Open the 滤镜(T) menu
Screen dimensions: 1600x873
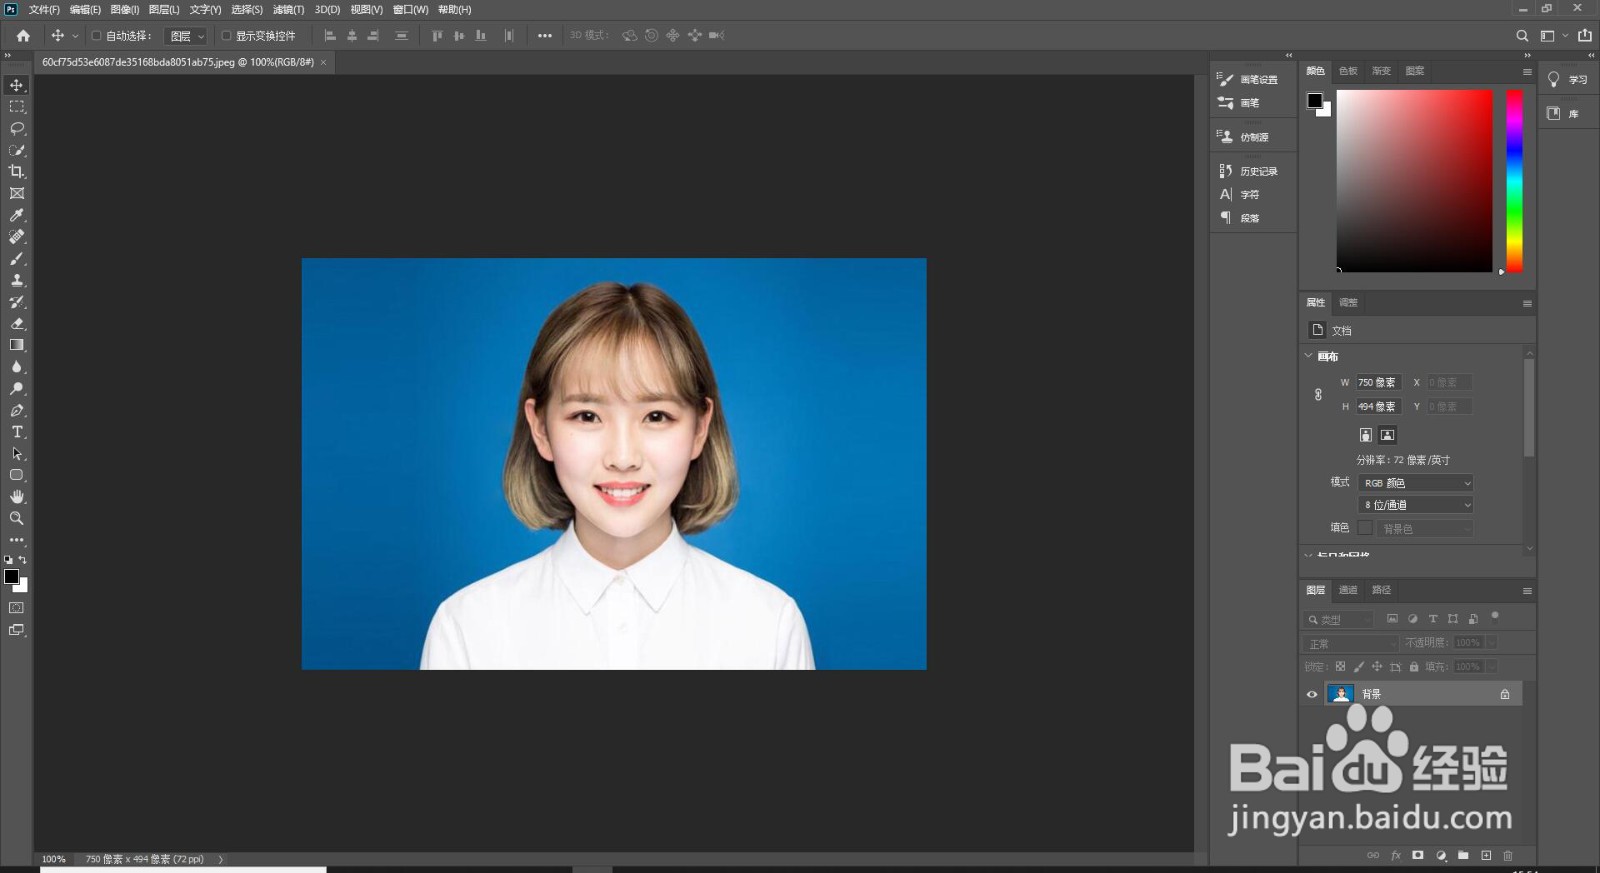point(288,9)
